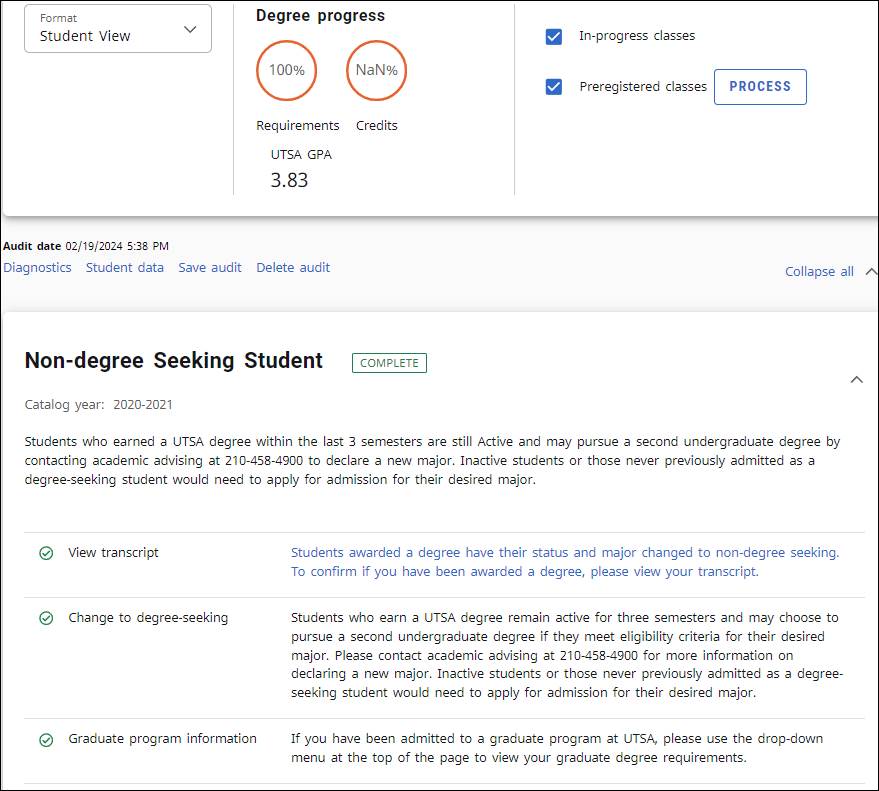879x791 pixels.
Task: Click the UTSA GPA value 3.83
Action: pyautogui.click(x=289, y=181)
